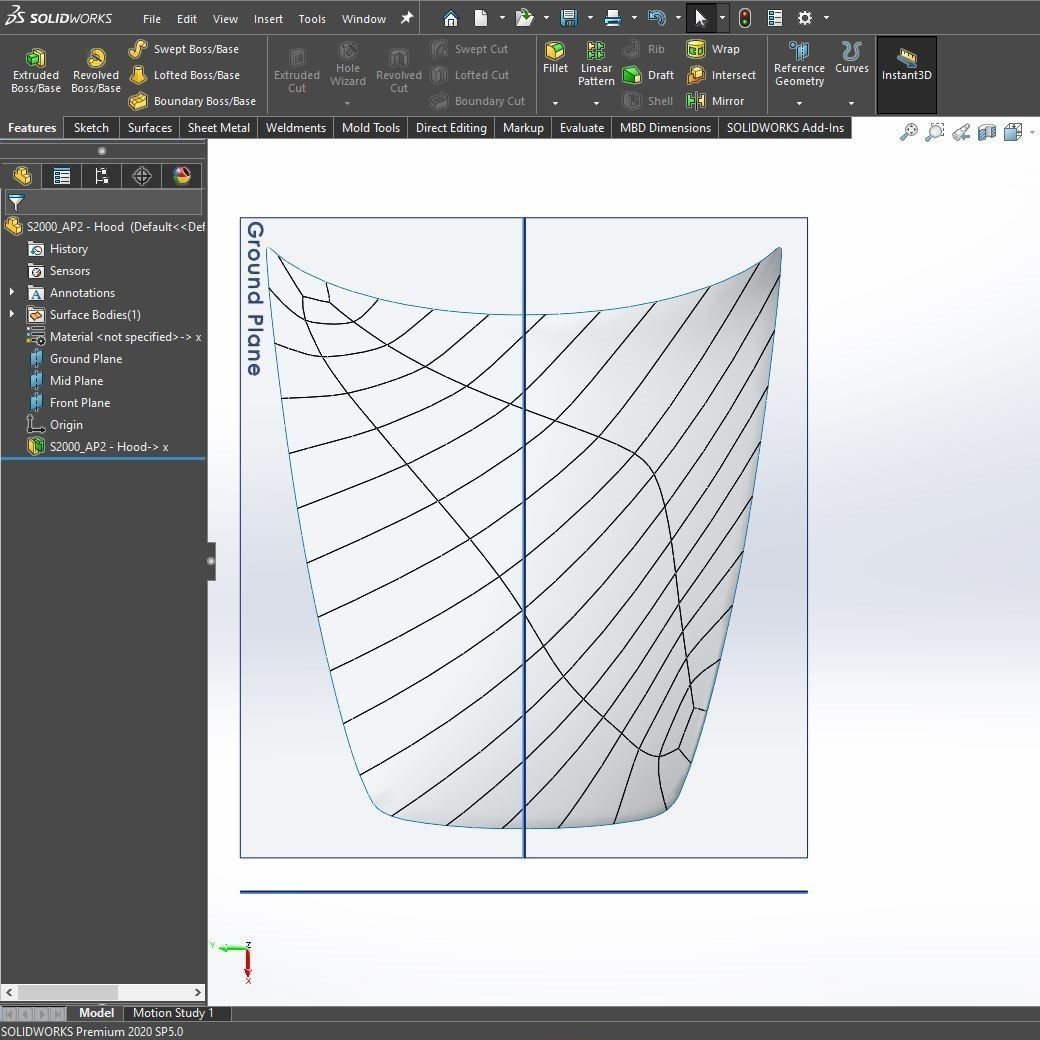Open FeatureManager Design Tree tab
Image resolution: width=1040 pixels, height=1040 pixels.
(22, 176)
